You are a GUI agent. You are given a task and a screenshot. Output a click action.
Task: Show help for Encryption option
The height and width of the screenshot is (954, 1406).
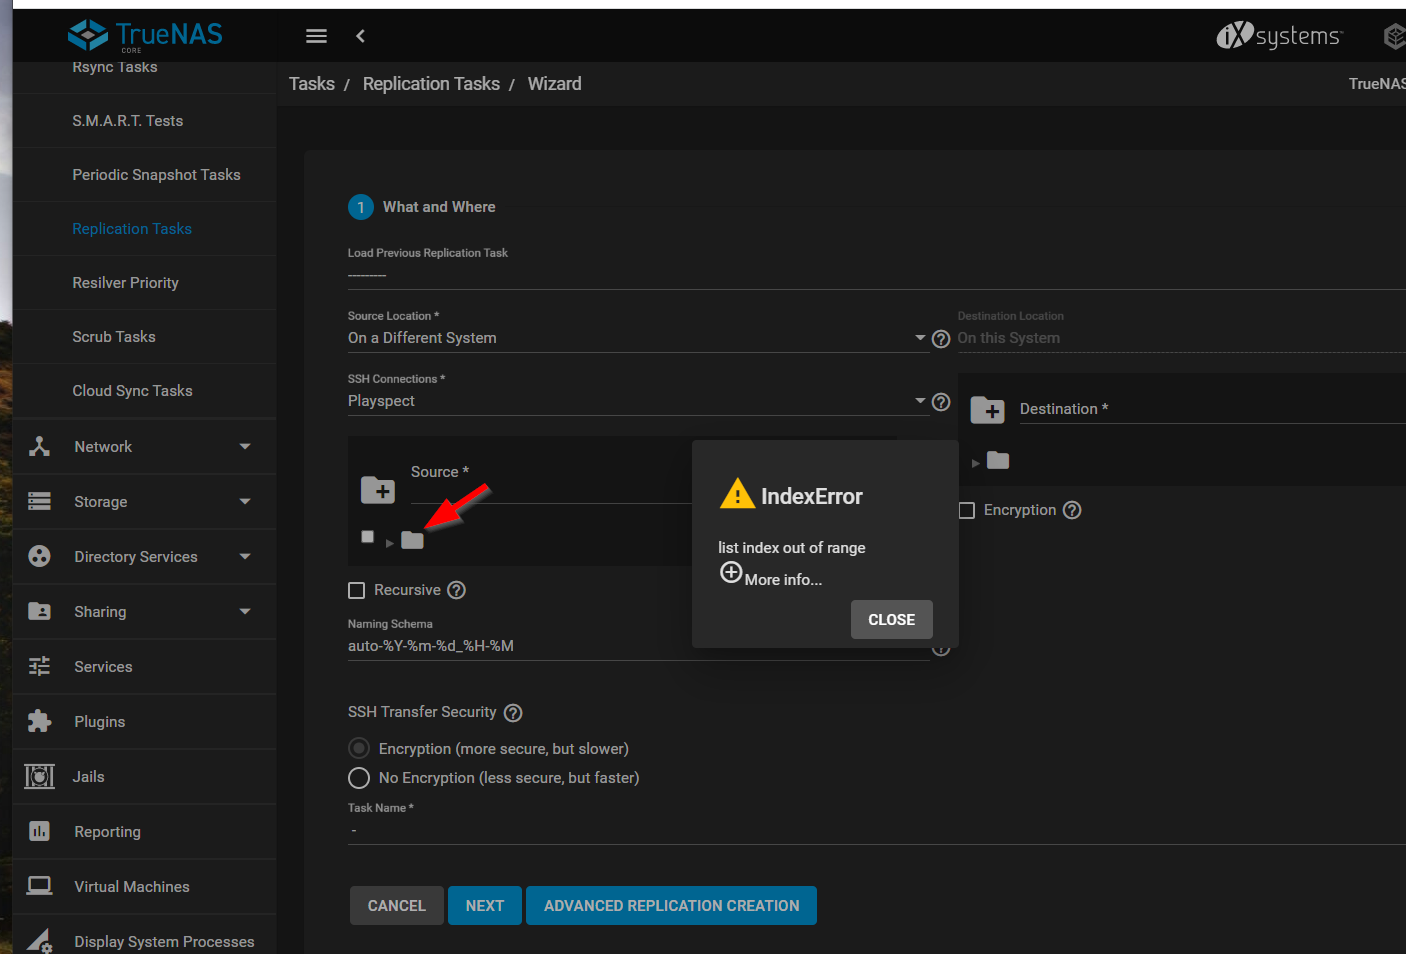click(1072, 510)
